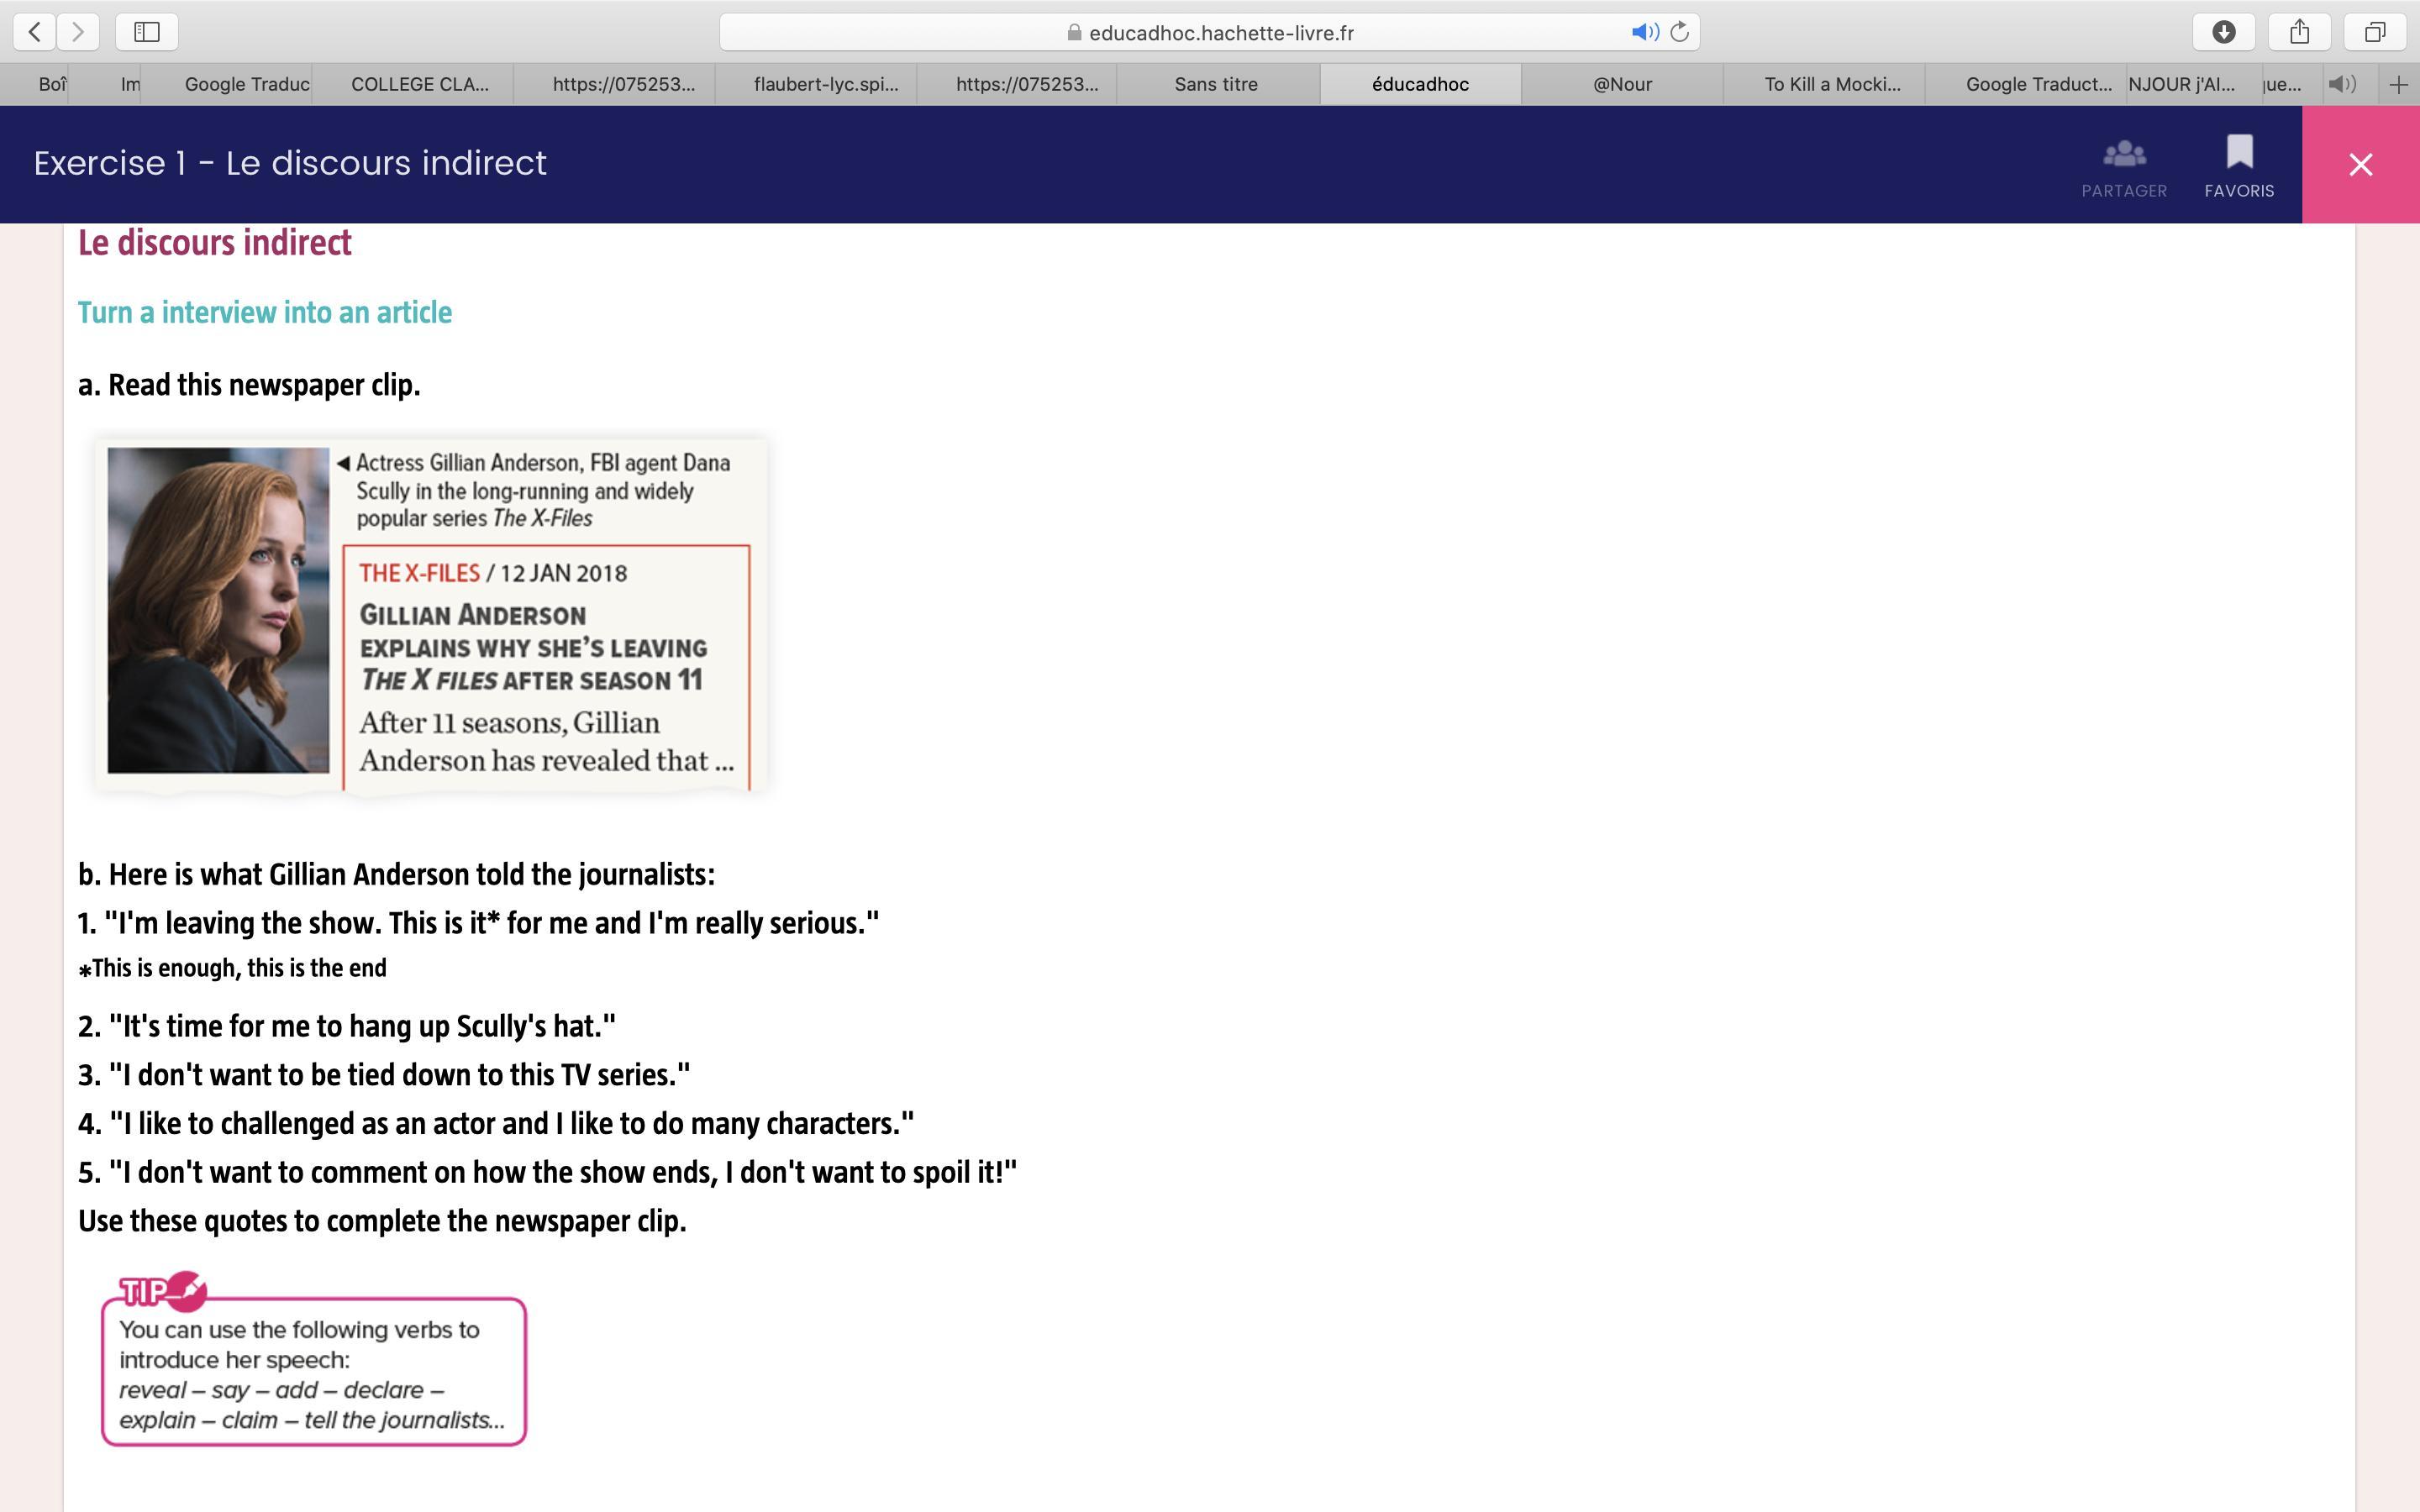
Task: Click the TIP box with reporting verbs
Action: pyautogui.click(x=313, y=1370)
